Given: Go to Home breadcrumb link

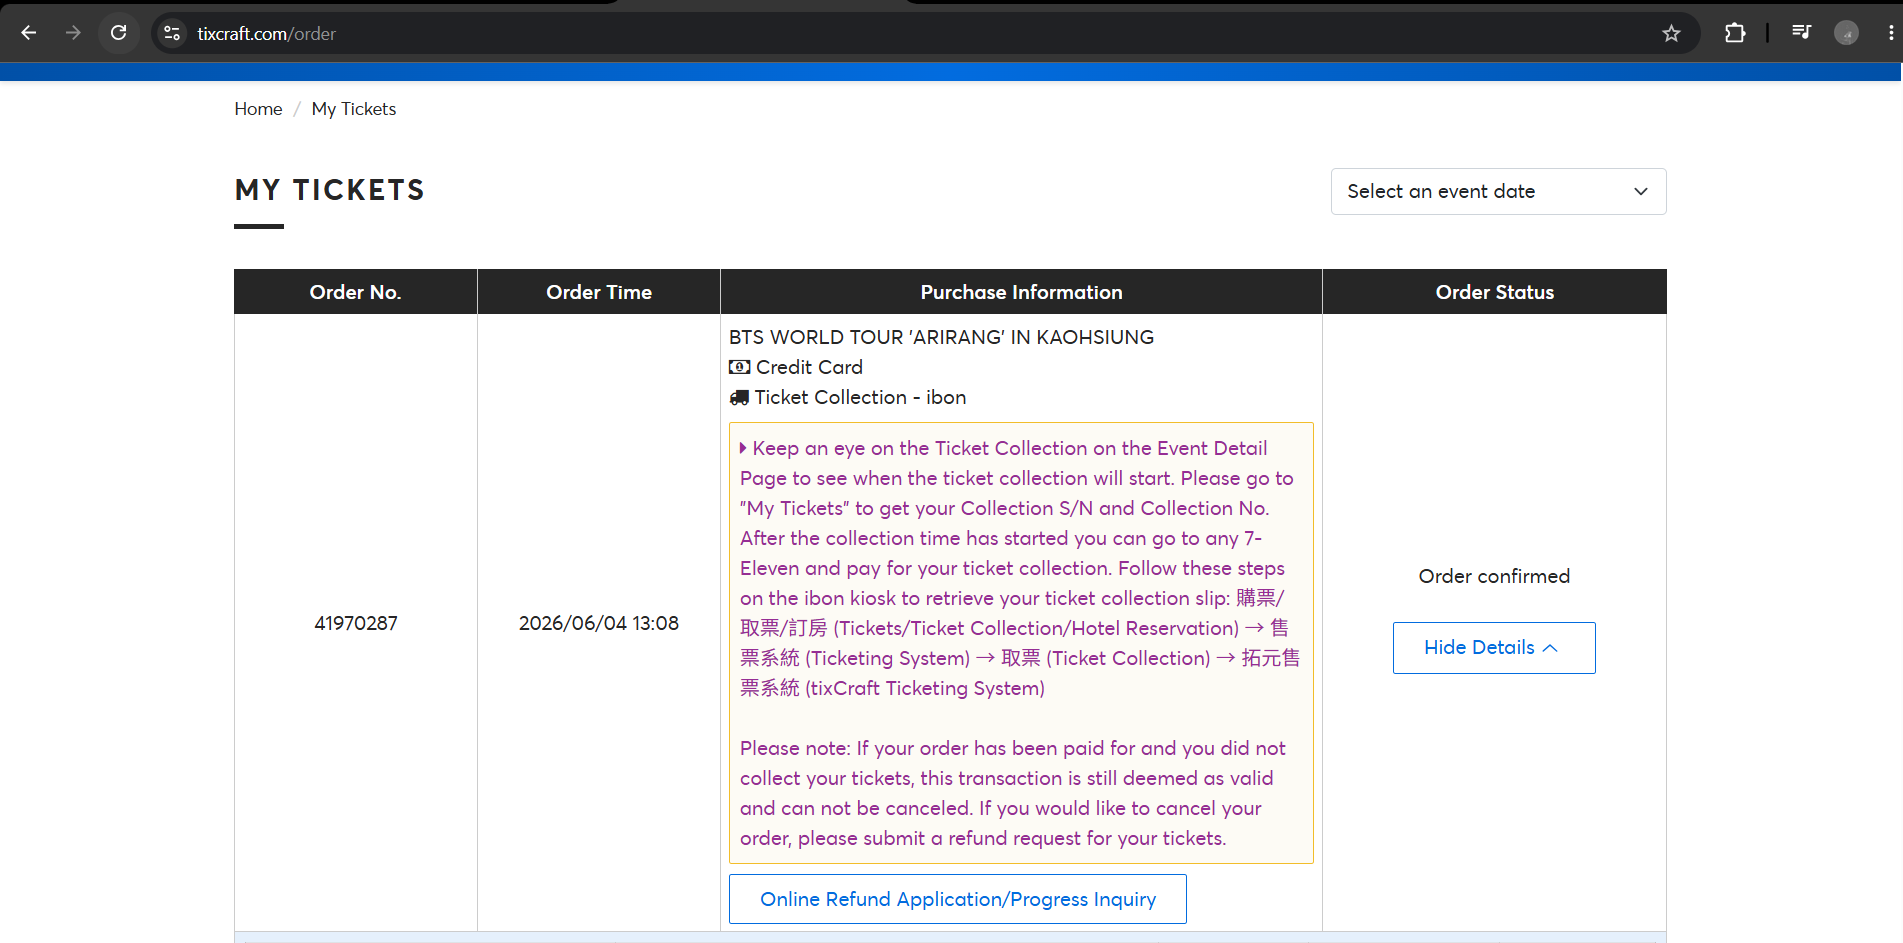Looking at the screenshot, I should pos(258,109).
